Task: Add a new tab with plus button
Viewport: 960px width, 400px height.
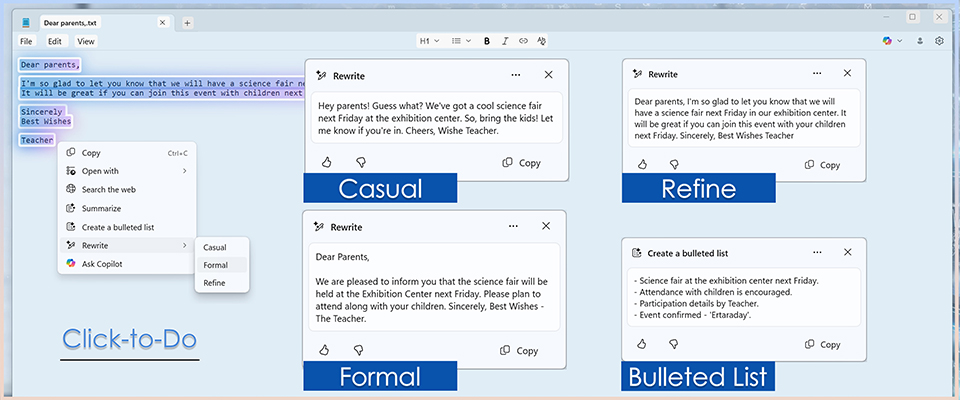Action: tap(187, 22)
